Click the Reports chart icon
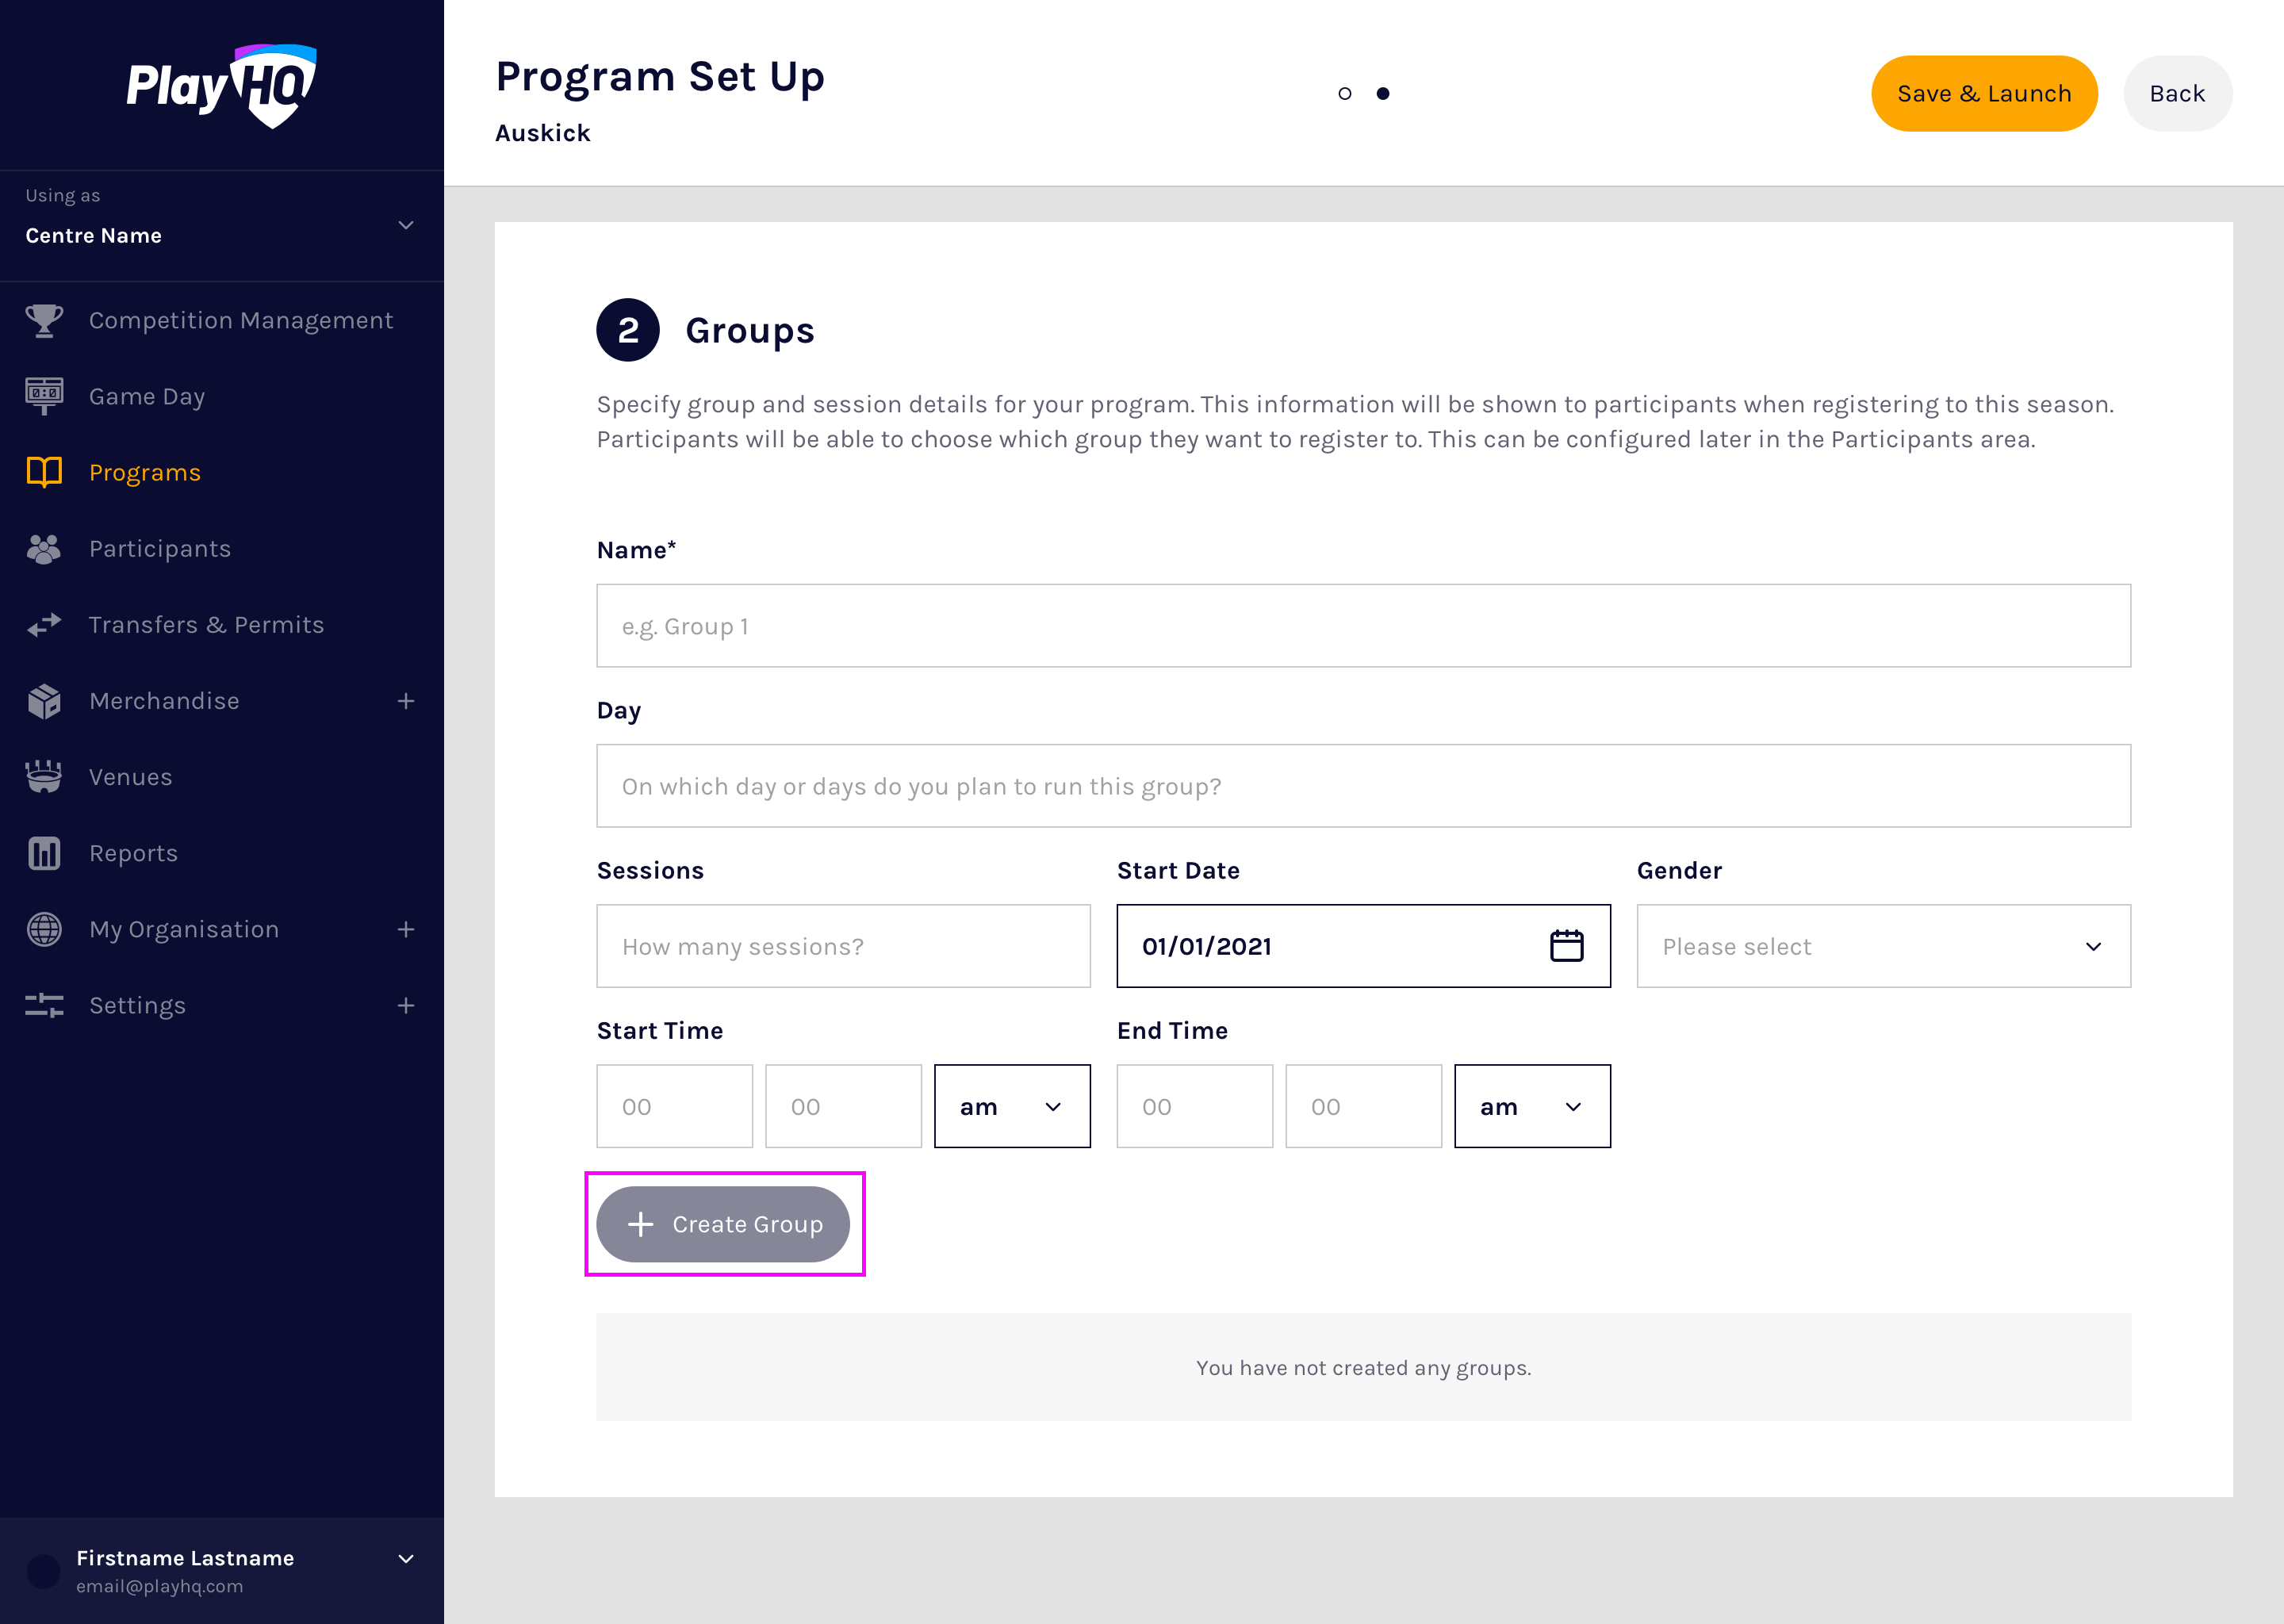The width and height of the screenshot is (2284, 1624). (44, 853)
